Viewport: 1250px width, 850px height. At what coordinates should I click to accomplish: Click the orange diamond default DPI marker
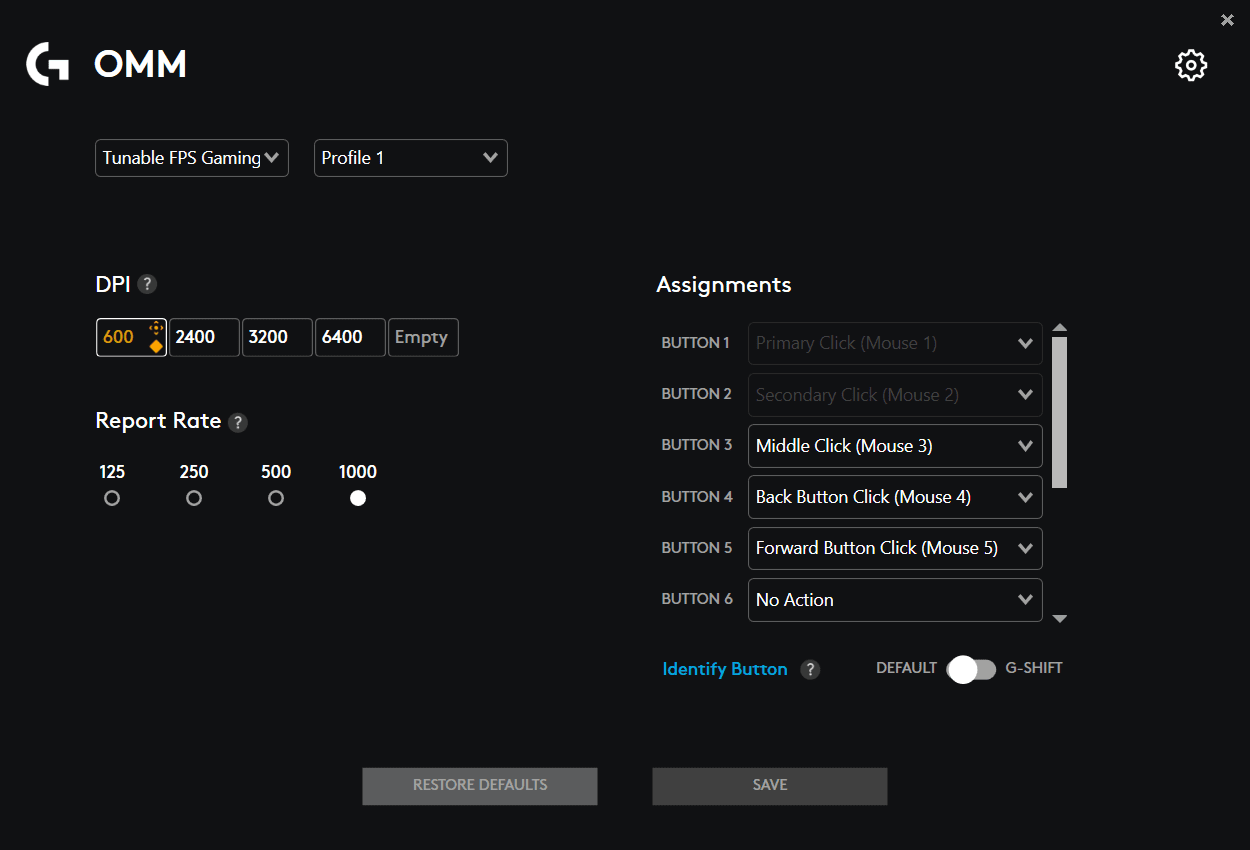tap(156, 346)
